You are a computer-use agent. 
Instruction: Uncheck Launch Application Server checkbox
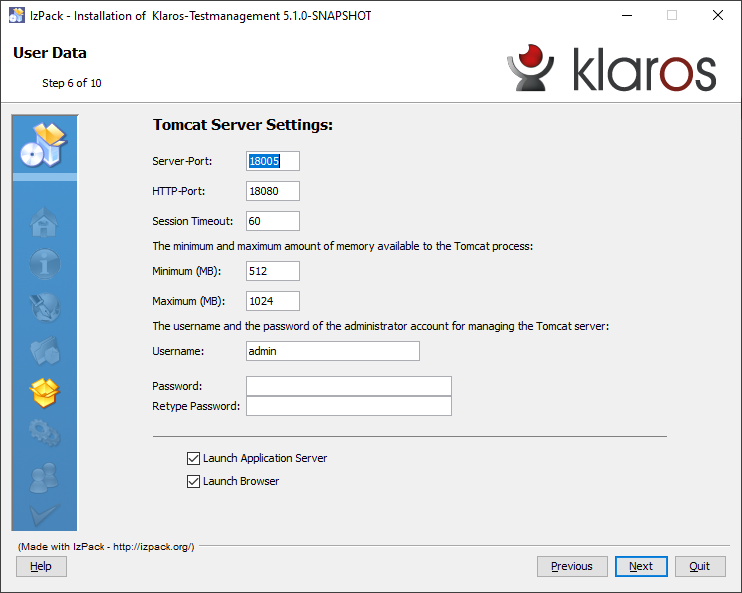(x=193, y=458)
